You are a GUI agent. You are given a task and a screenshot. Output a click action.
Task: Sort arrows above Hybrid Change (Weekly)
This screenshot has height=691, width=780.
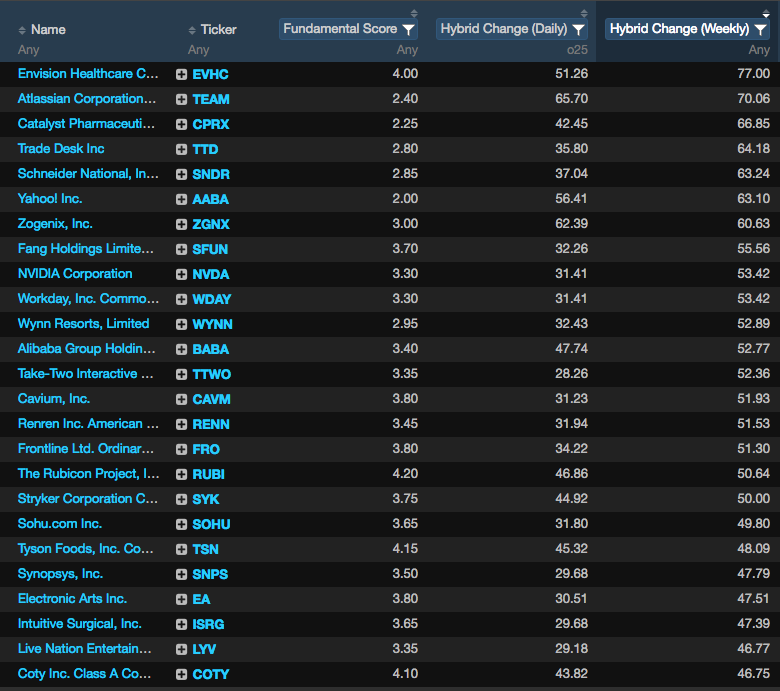point(766,13)
